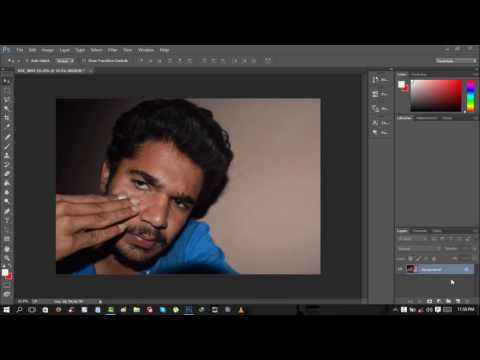Toggle Quick Mask mode
480x360 pixels.
(6, 285)
